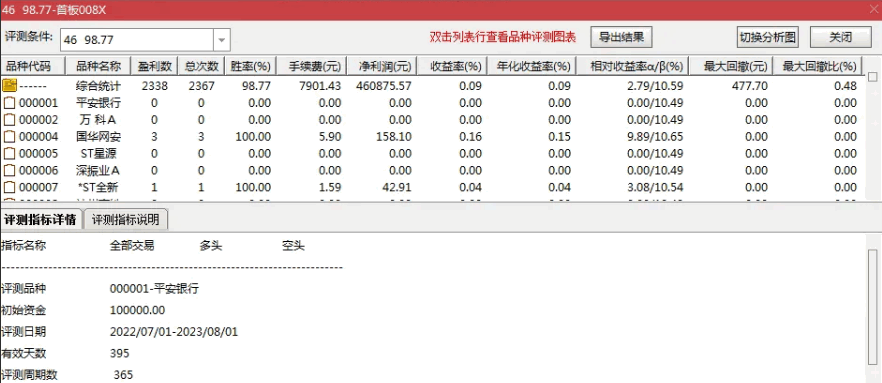Click the date range 2022/07/01-2023/08/01
Image resolution: width=882 pixels, height=383 pixels.
(x=174, y=332)
